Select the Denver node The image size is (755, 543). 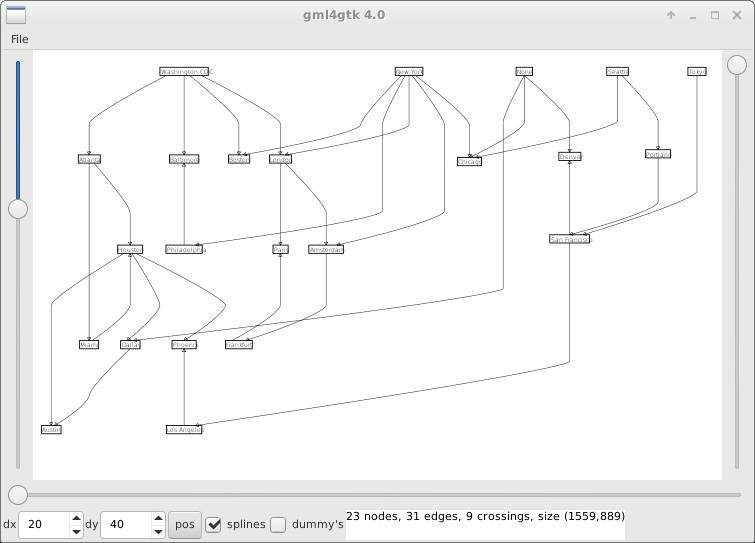pos(570,156)
